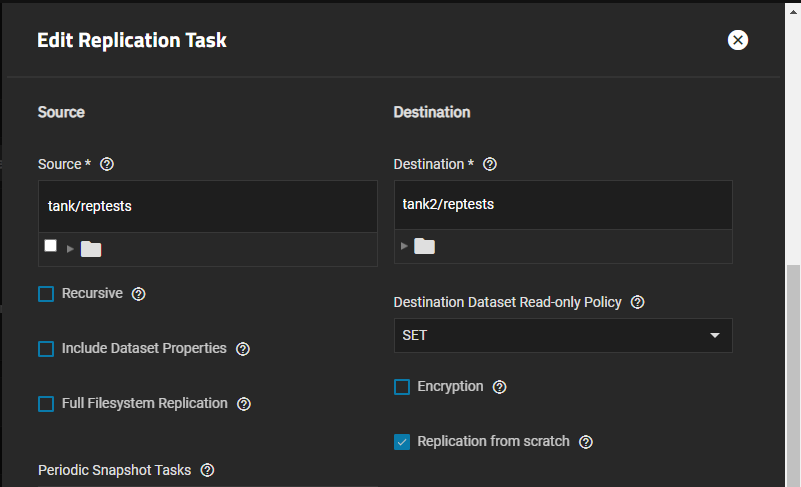Show help tooltip for Encryption
This screenshot has height=487, width=801.
click(x=500, y=387)
